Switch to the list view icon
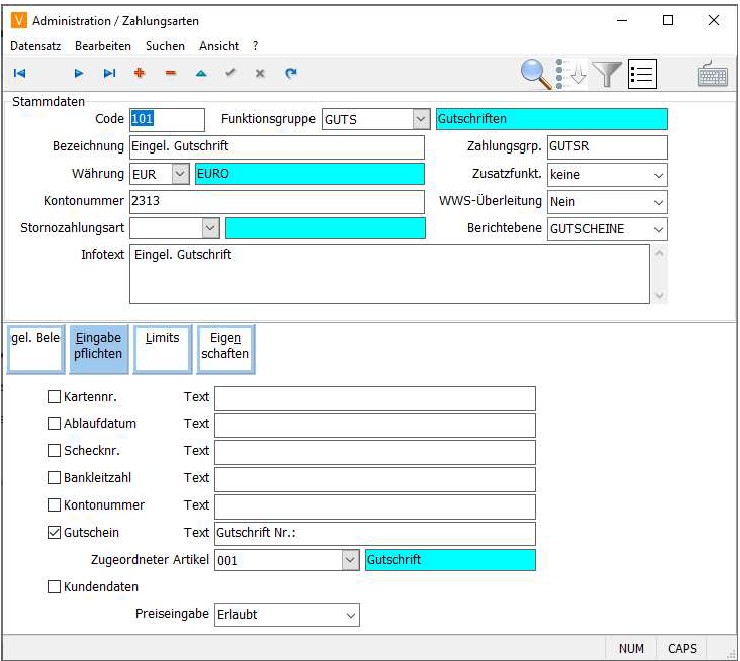 click(642, 74)
